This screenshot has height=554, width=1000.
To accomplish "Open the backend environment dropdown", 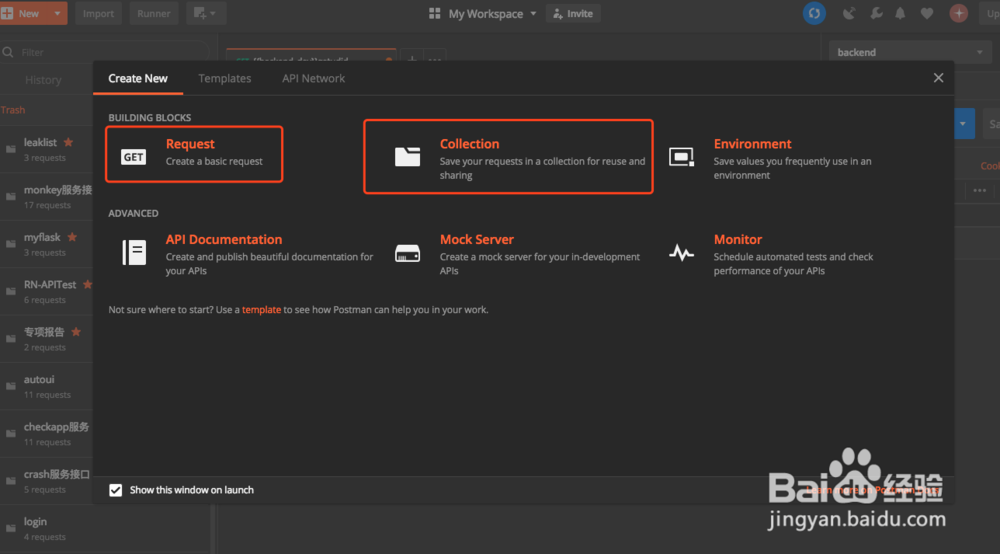I will (x=910, y=52).
